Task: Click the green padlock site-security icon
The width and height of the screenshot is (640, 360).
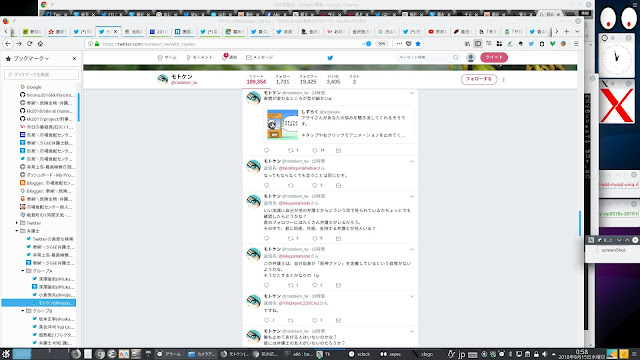Action: click(97, 44)
